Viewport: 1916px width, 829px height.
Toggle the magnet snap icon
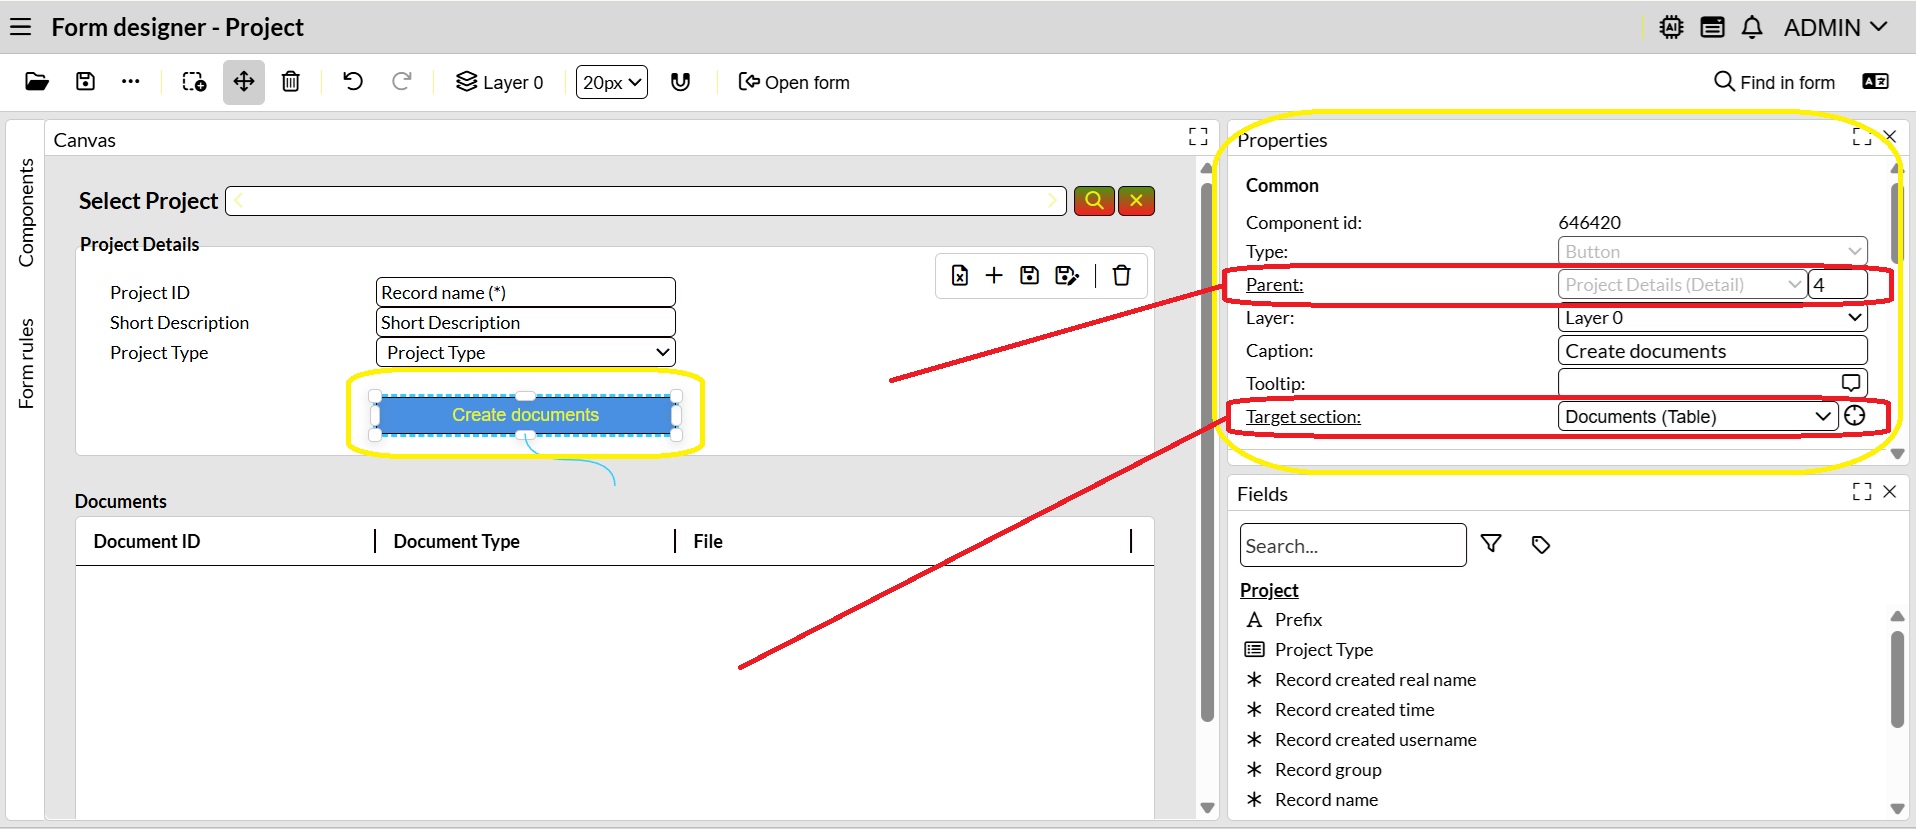tap(681, 82)
